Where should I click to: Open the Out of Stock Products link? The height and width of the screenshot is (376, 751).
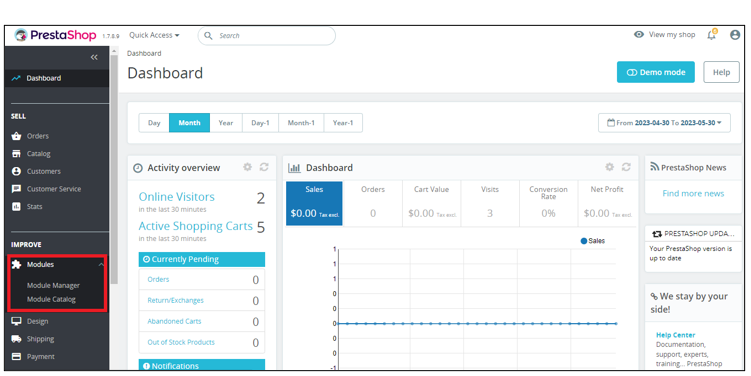point(181,342)
